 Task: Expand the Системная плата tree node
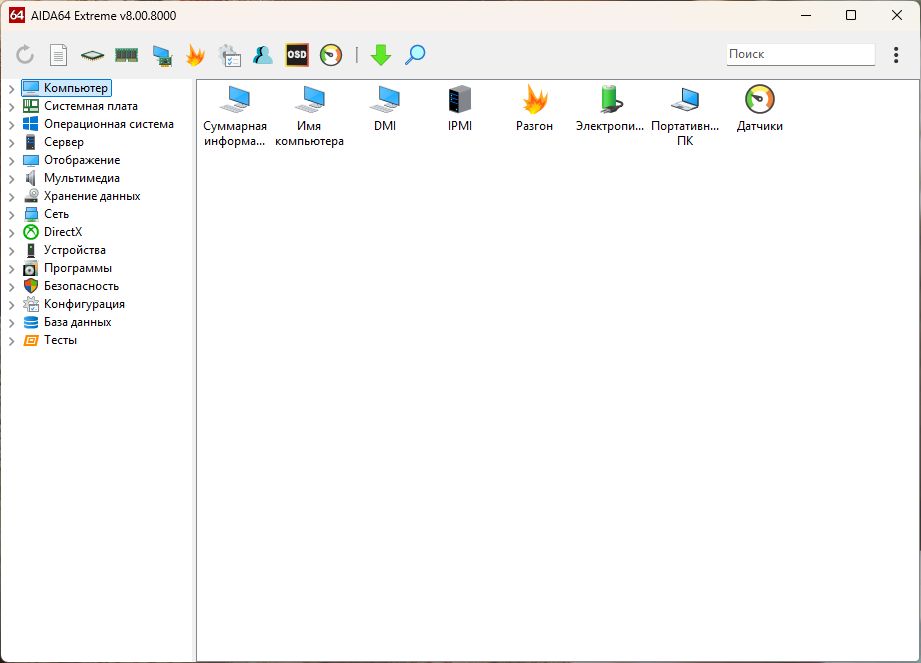(x=11, y=107)
